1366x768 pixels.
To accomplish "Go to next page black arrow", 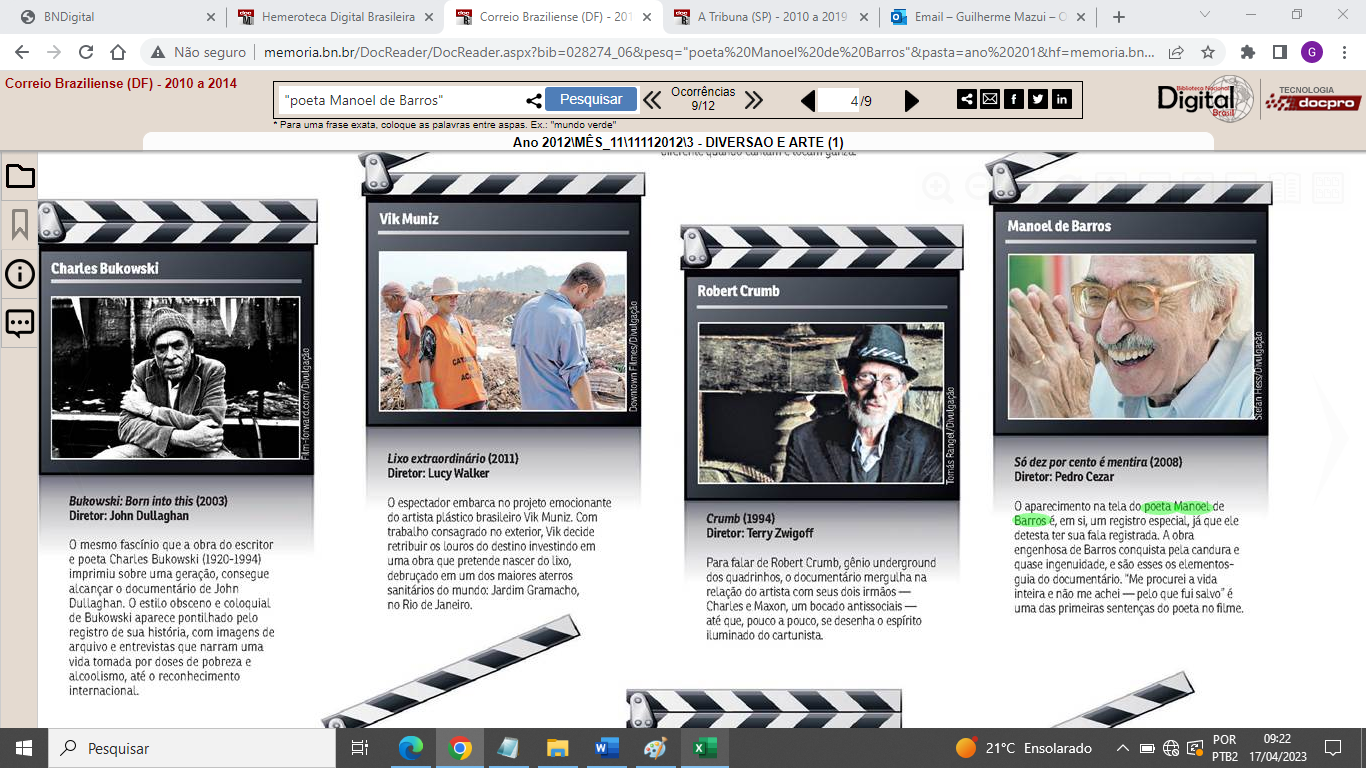I will (x=912, y=100).
